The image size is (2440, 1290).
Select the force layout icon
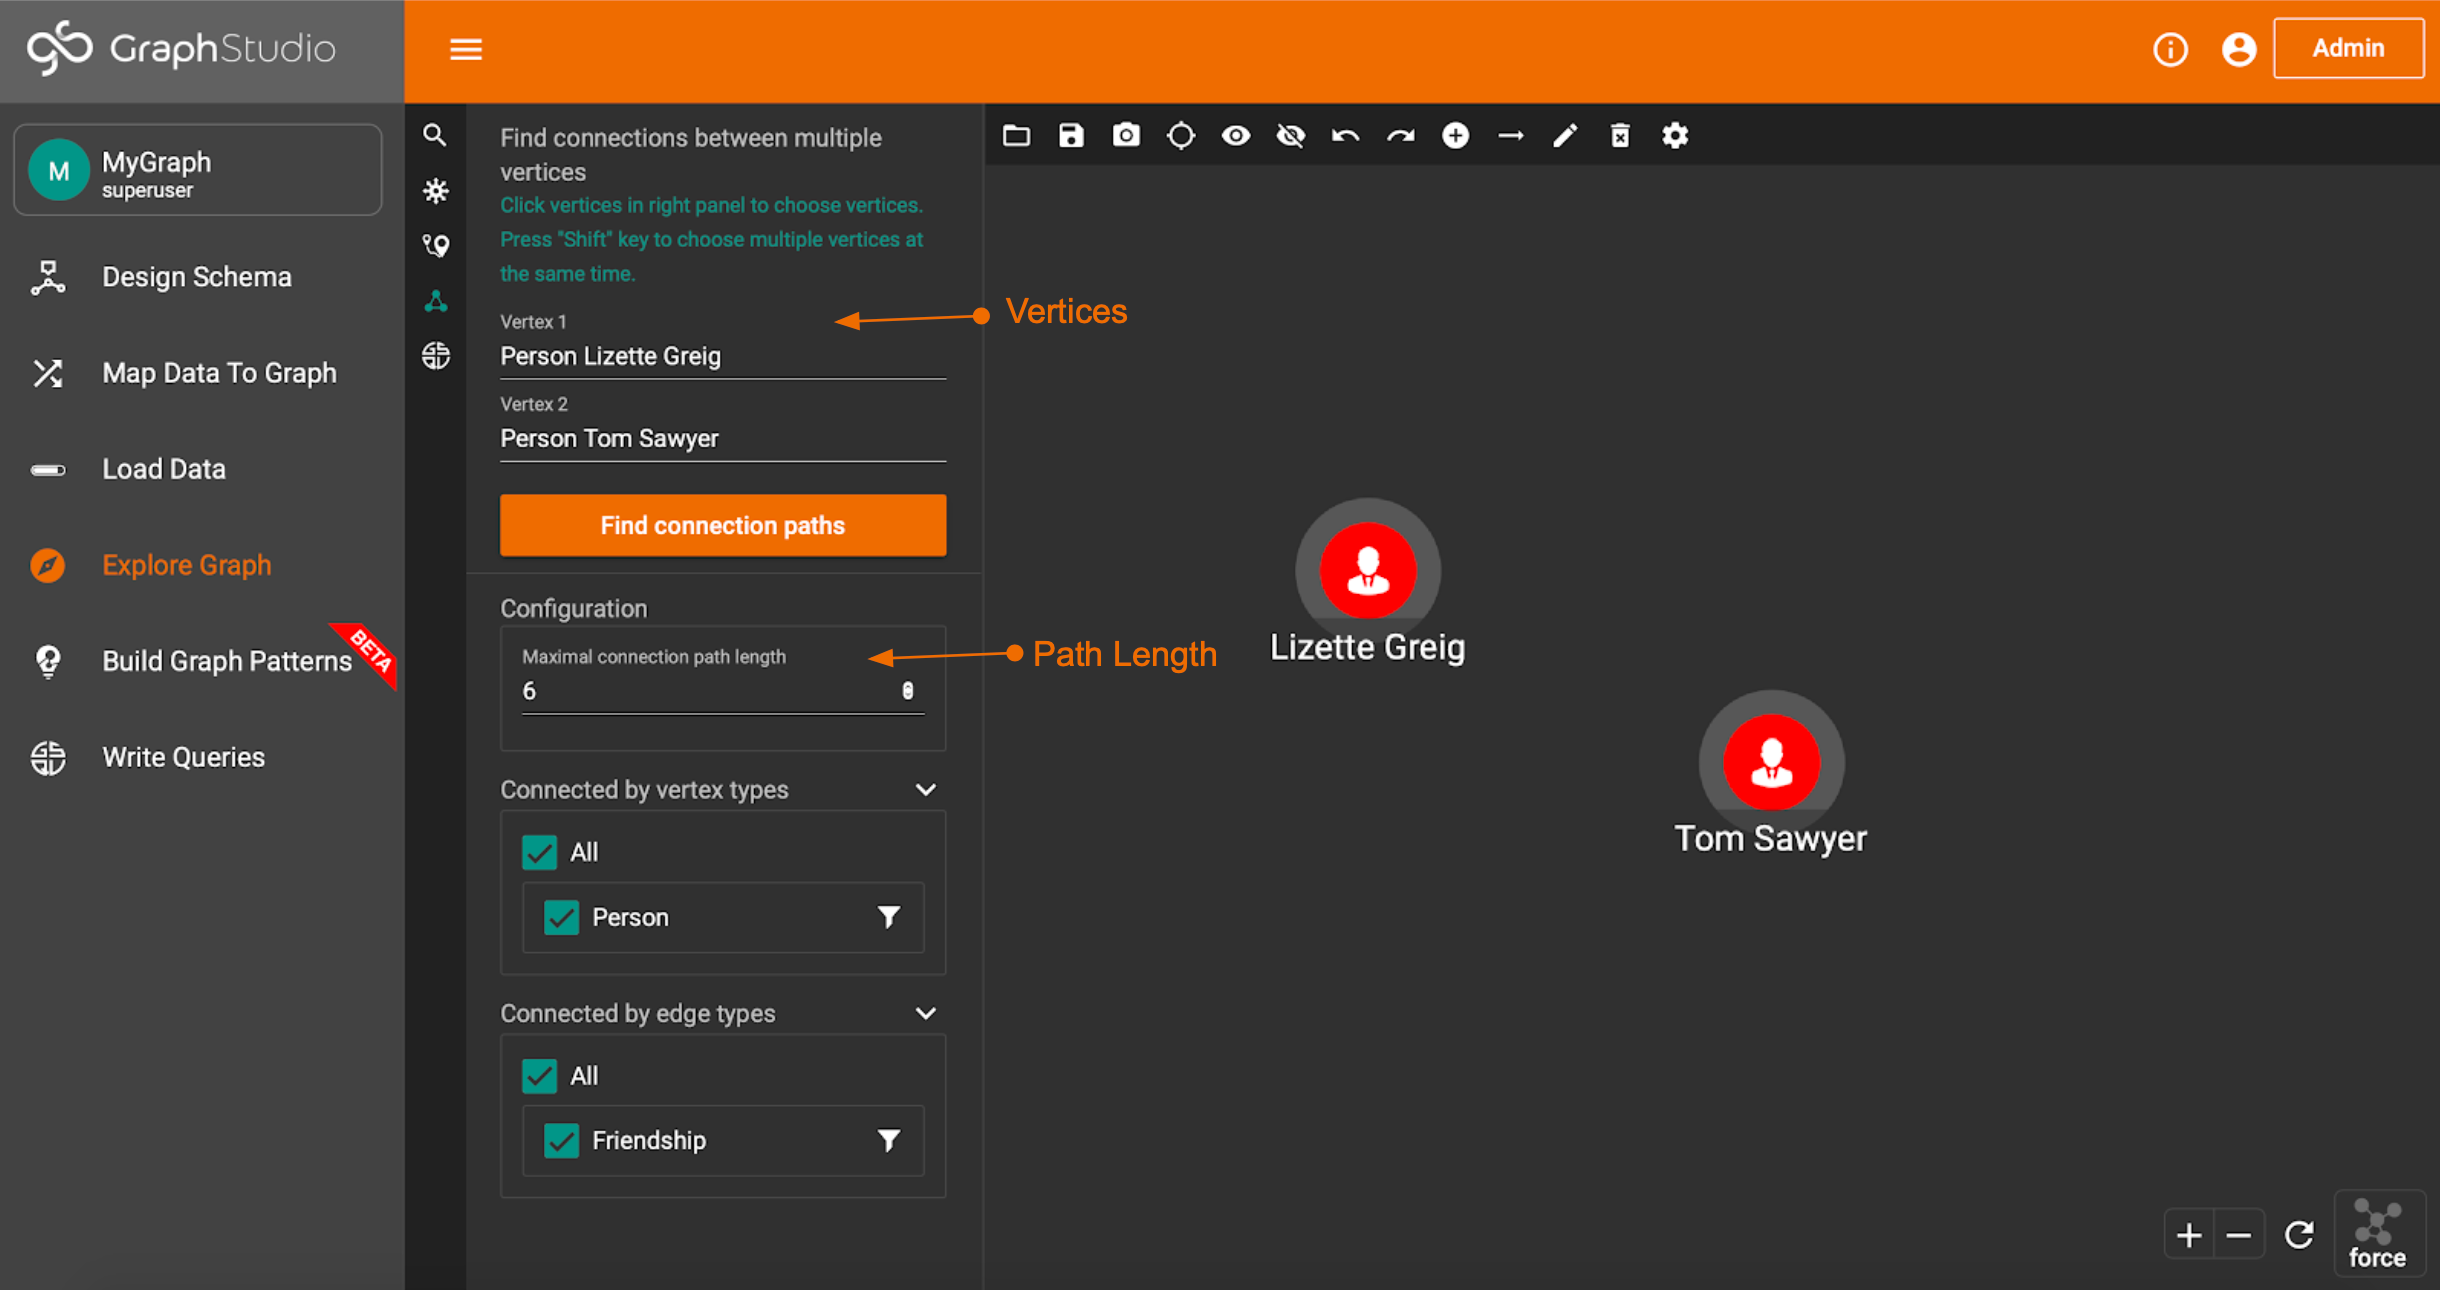[2377, 1234]
